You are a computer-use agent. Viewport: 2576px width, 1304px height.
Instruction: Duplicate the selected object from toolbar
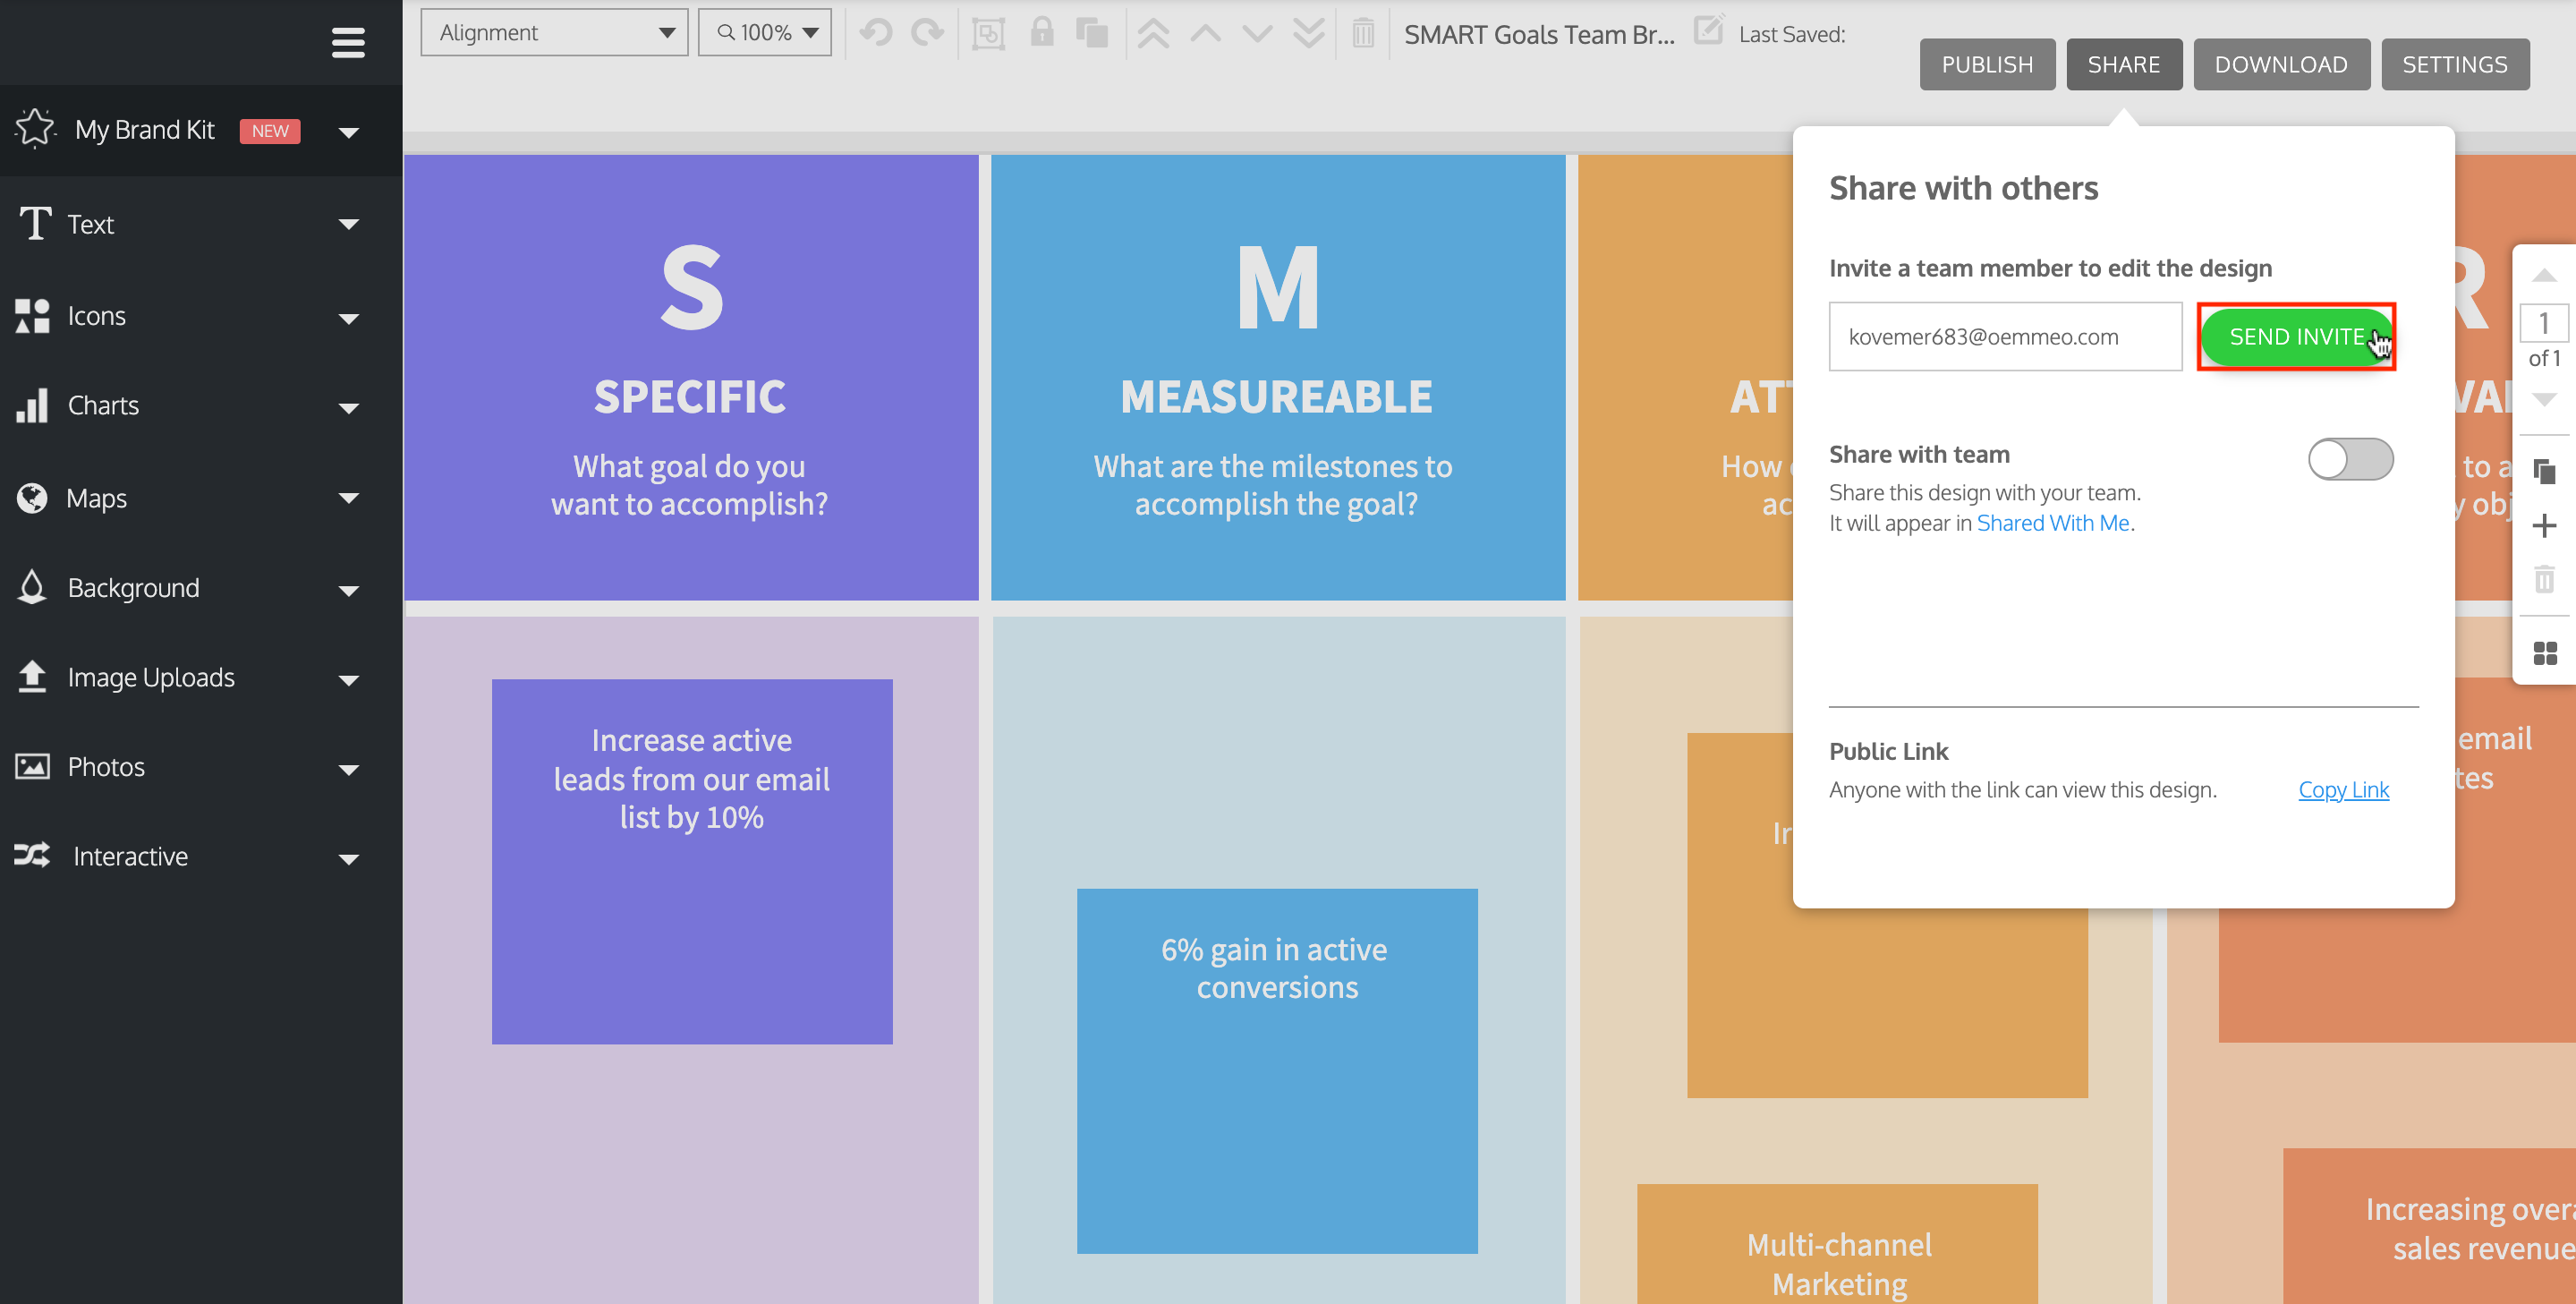pos(1092,33)
